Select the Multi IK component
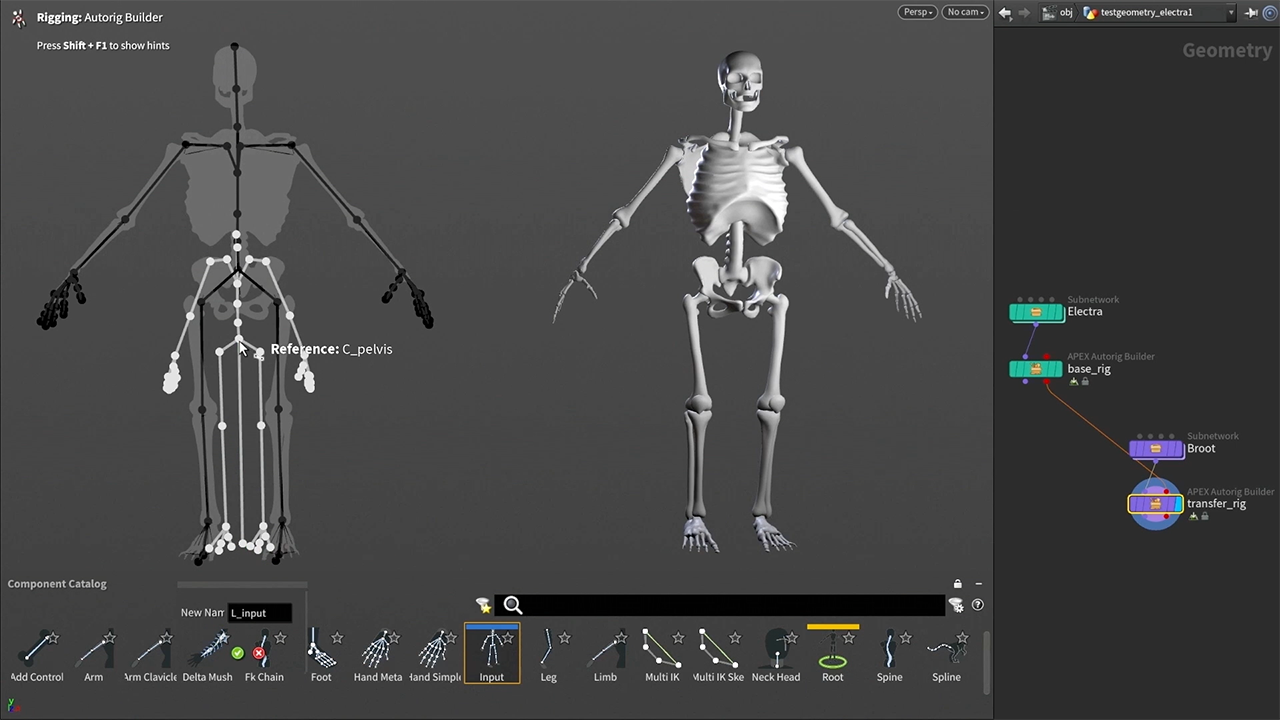 click(661, 653)
